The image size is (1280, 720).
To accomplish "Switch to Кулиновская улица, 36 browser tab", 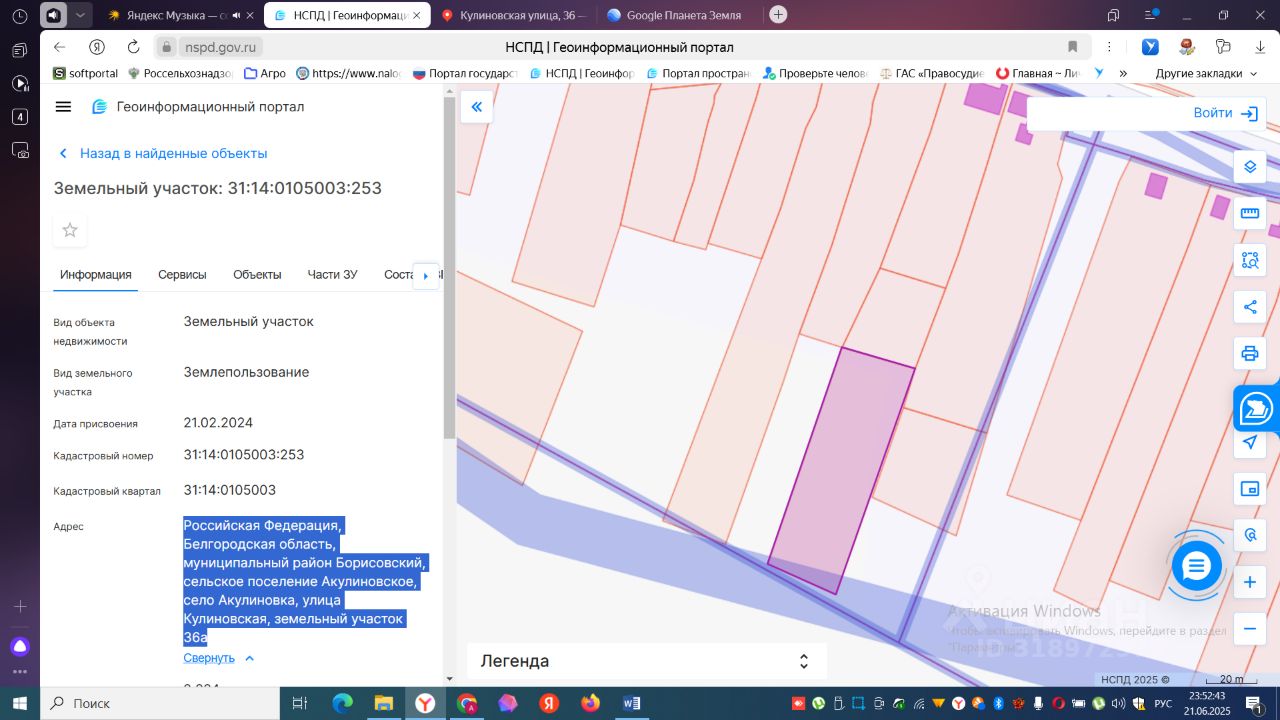I will point(513,15).
